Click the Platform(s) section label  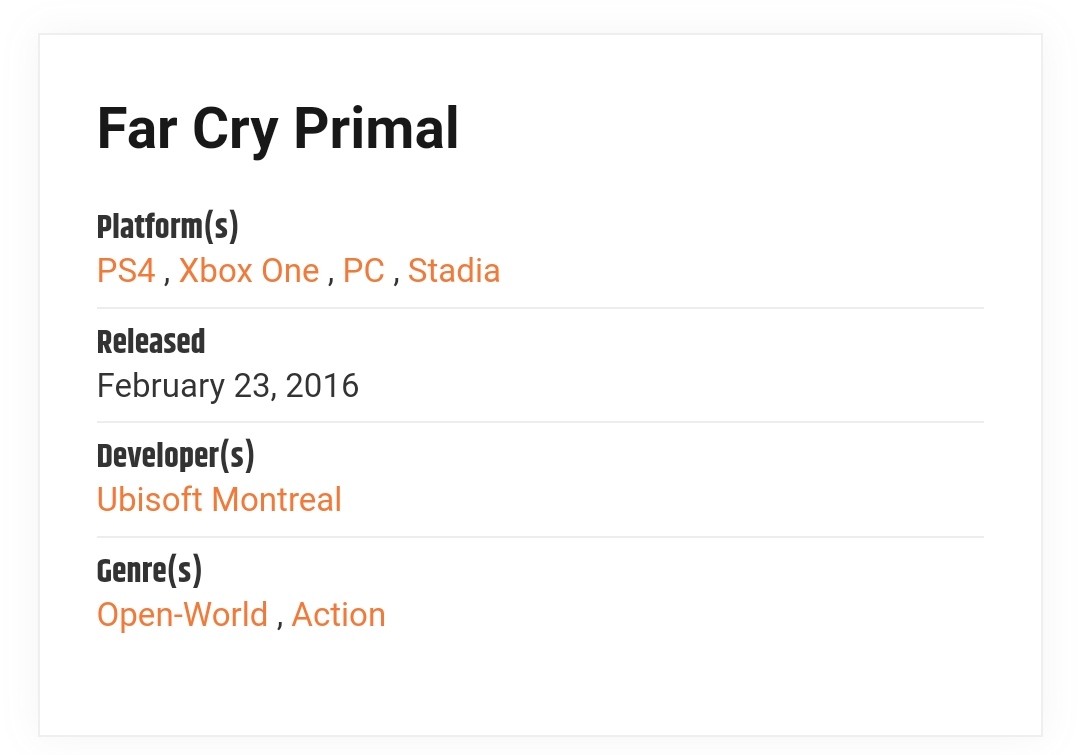pos(167,228)
